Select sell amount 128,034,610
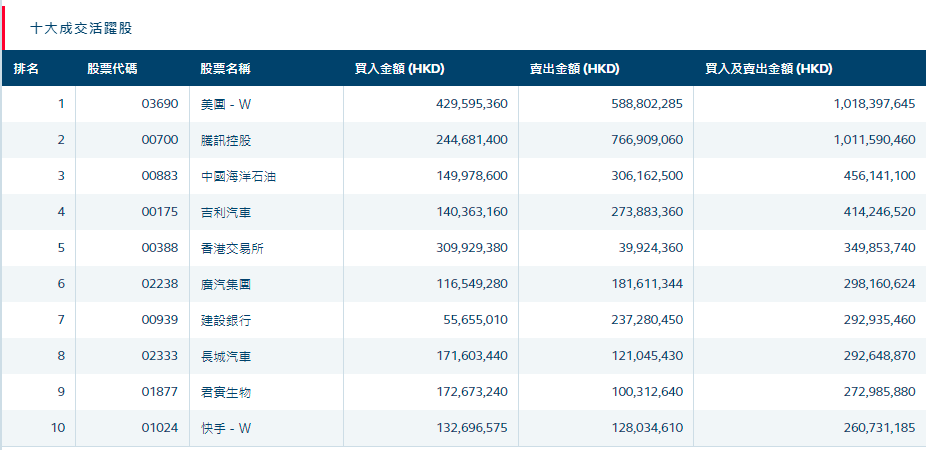The image size is (926, 450). pos(647,428)
